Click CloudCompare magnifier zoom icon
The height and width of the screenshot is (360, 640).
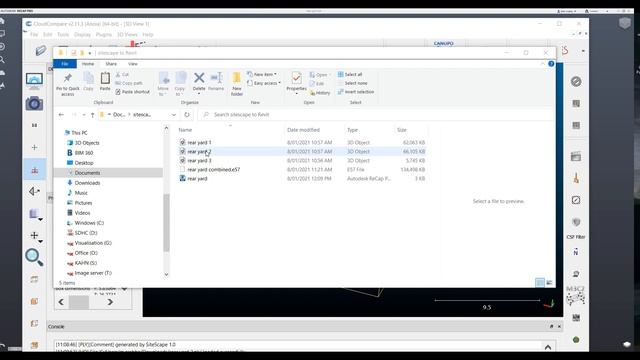click(34, 257)
